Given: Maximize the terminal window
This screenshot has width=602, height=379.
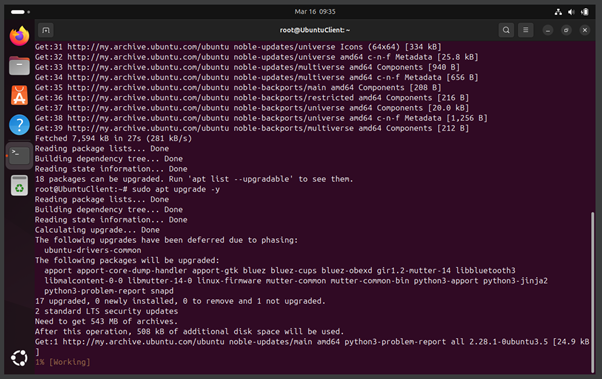Looking at the screenshot, I should [x=566, y=30].
